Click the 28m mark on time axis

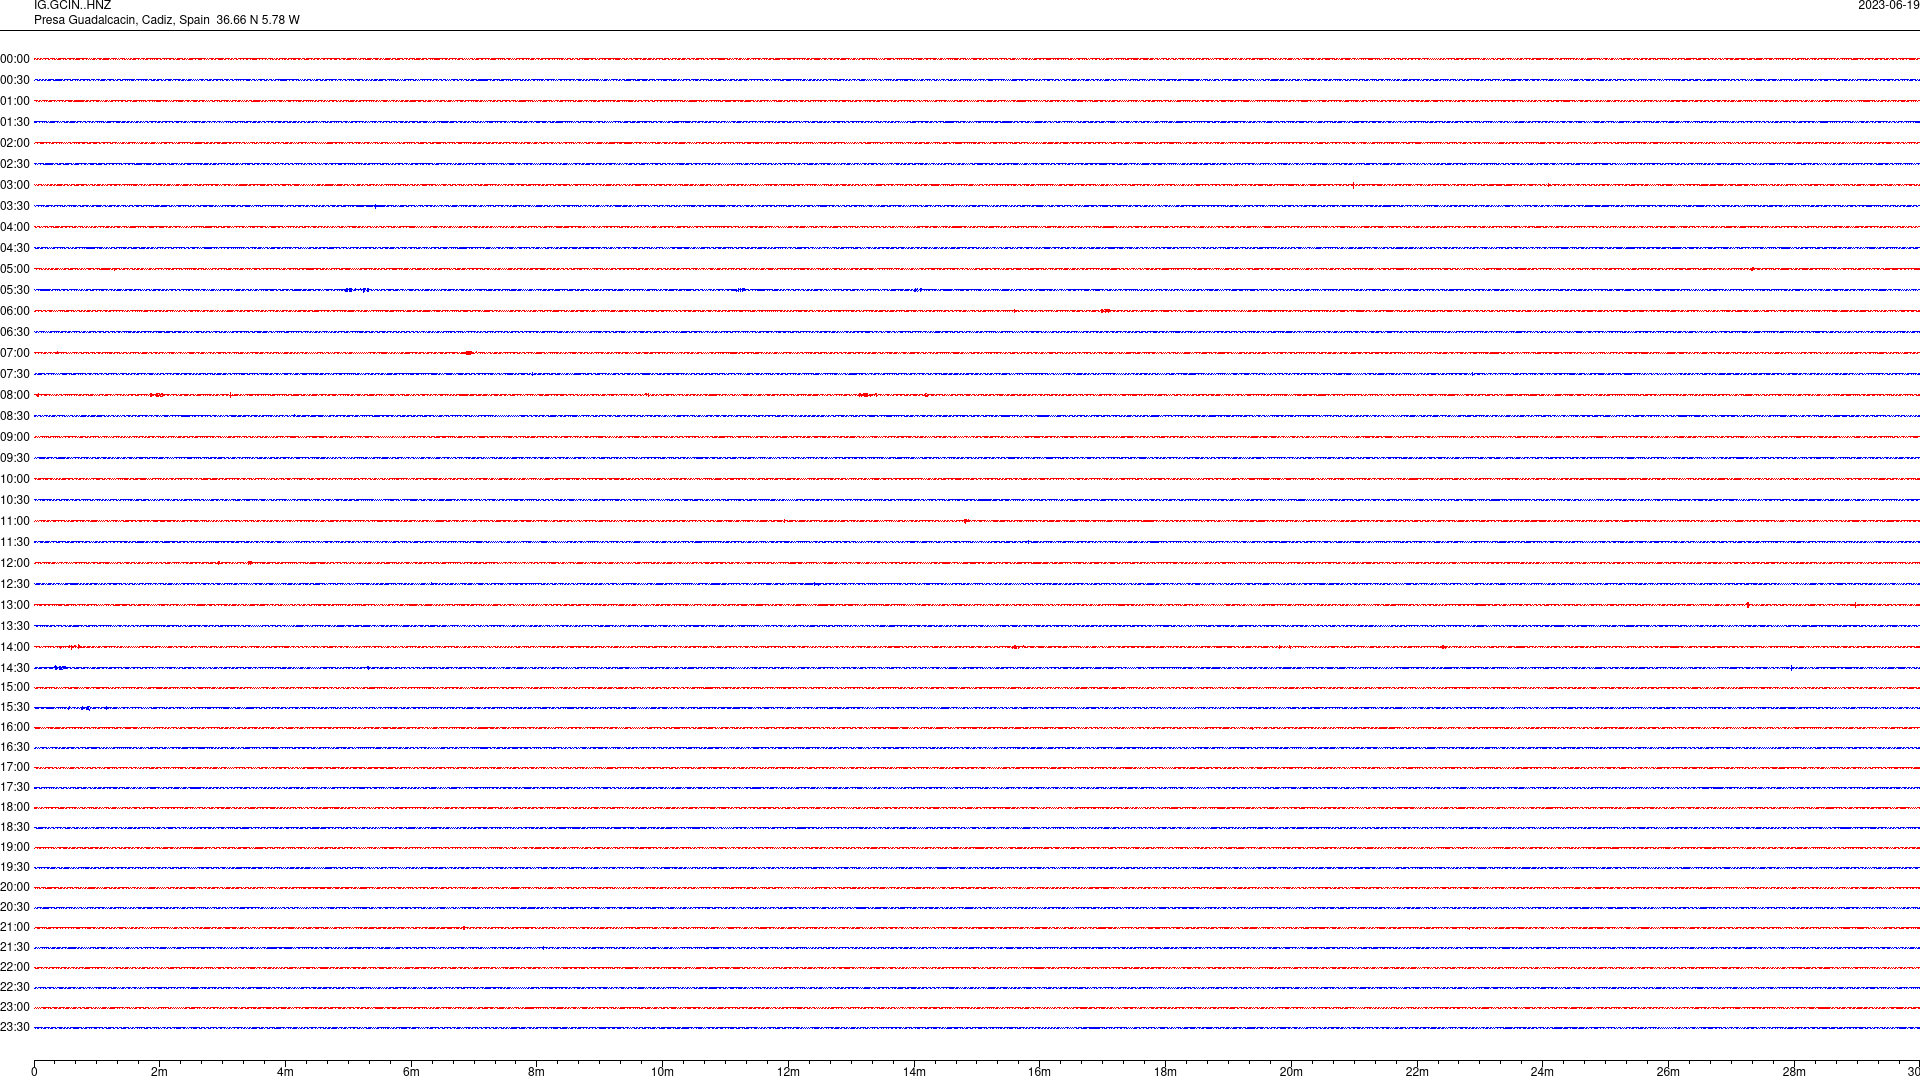click(1794, 1072)
